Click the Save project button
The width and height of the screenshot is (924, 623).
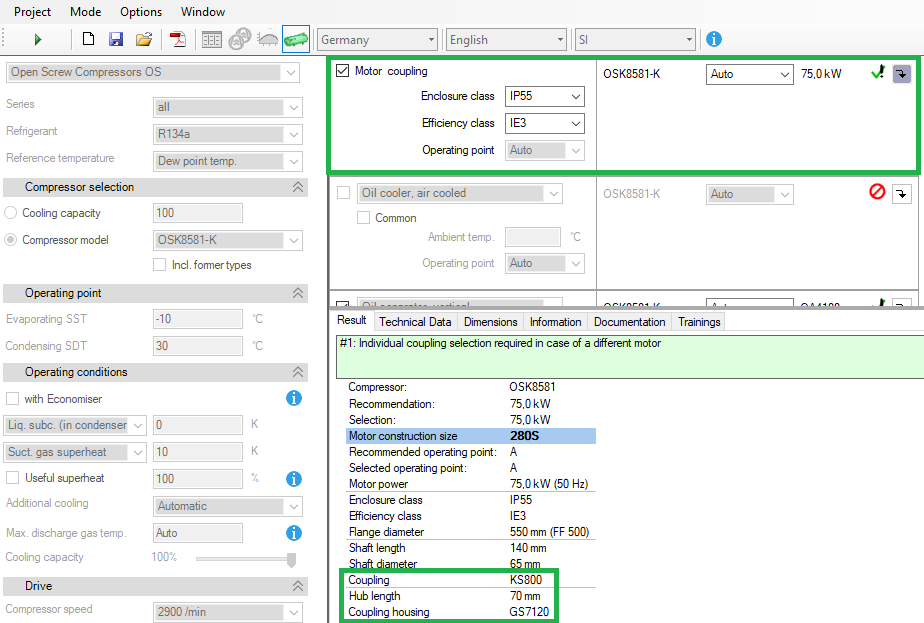coord(115,38)
